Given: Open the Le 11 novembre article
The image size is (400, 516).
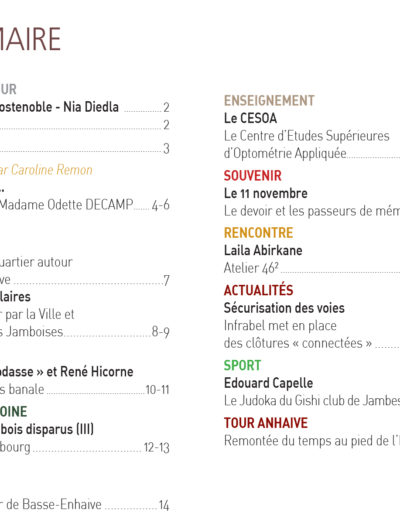Looking at the screenshot, I should coord(266,193).
